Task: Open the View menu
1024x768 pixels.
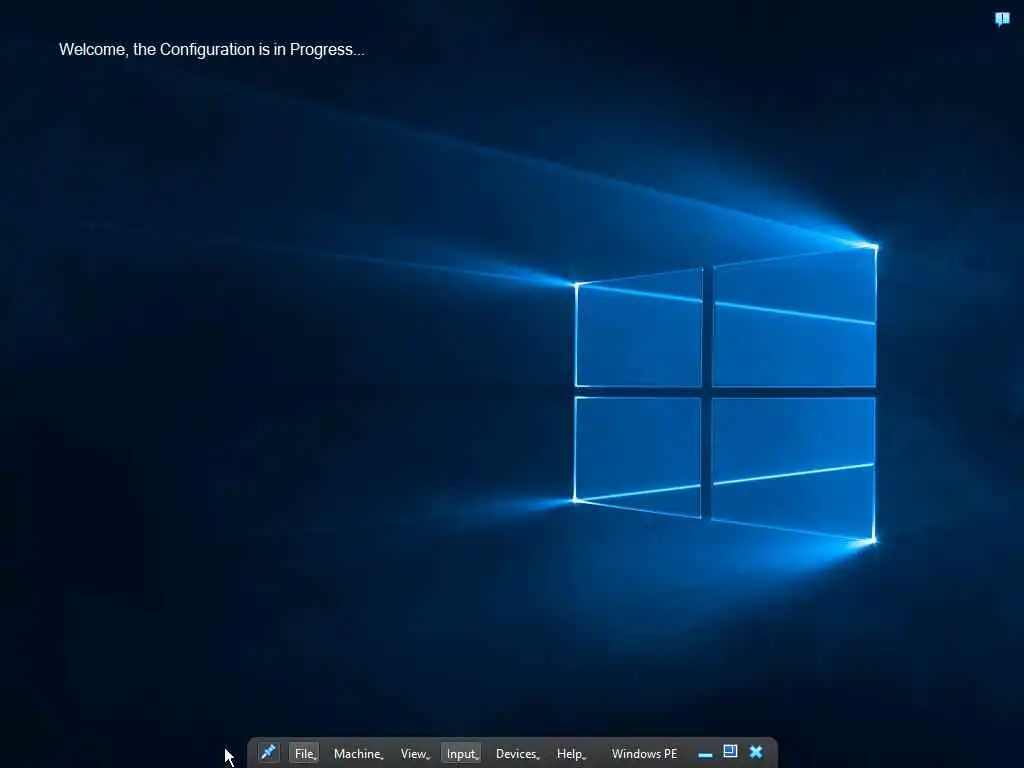Action: tap(415, 753)
